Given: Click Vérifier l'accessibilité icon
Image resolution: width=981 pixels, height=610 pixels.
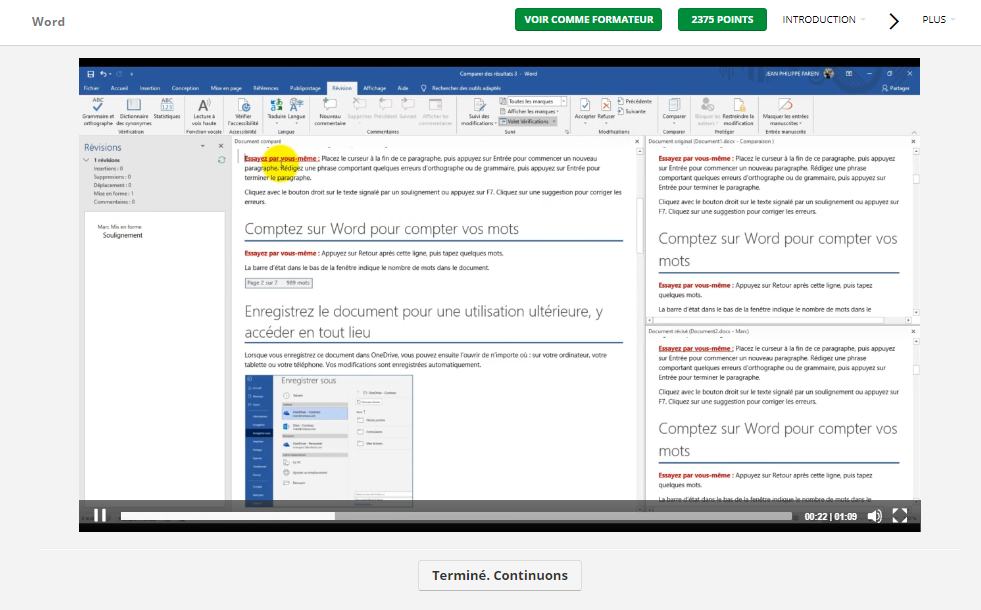Looking at the screenshot, I should click(243, 111).
